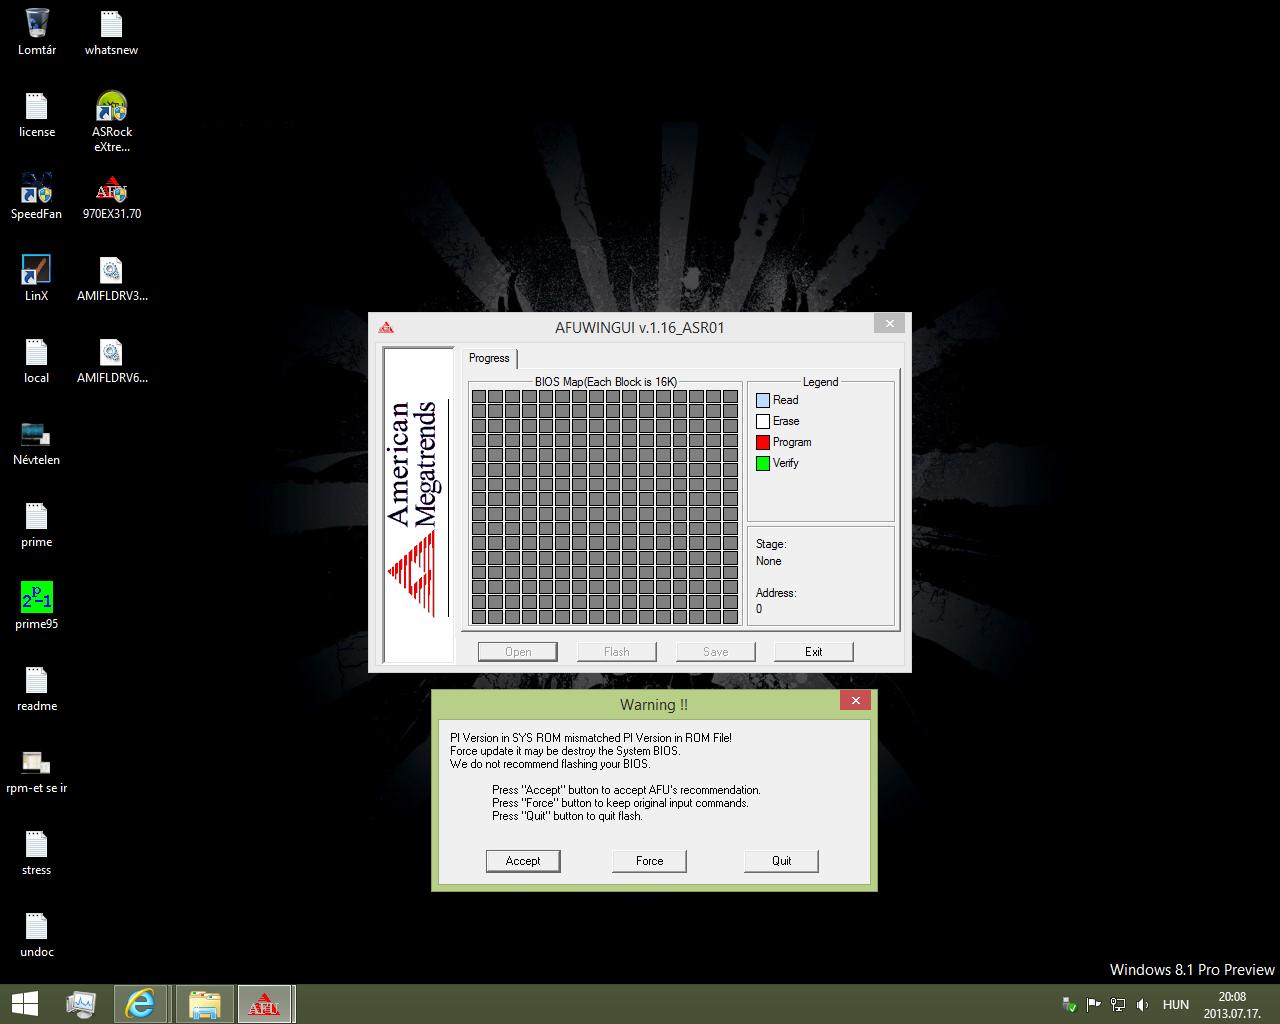Open the 'rpm-et se ir' image icon

(x=37, y=770)
